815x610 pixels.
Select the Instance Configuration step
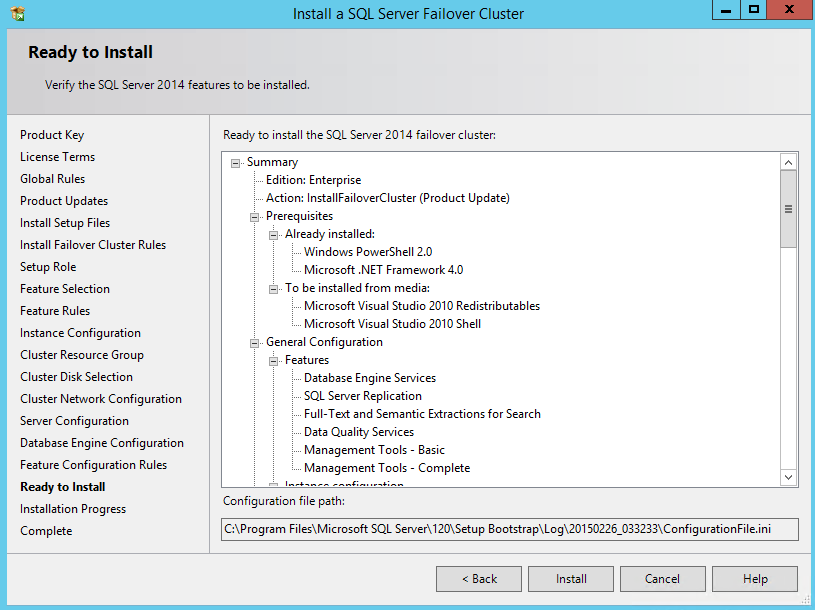pos(81,333)
